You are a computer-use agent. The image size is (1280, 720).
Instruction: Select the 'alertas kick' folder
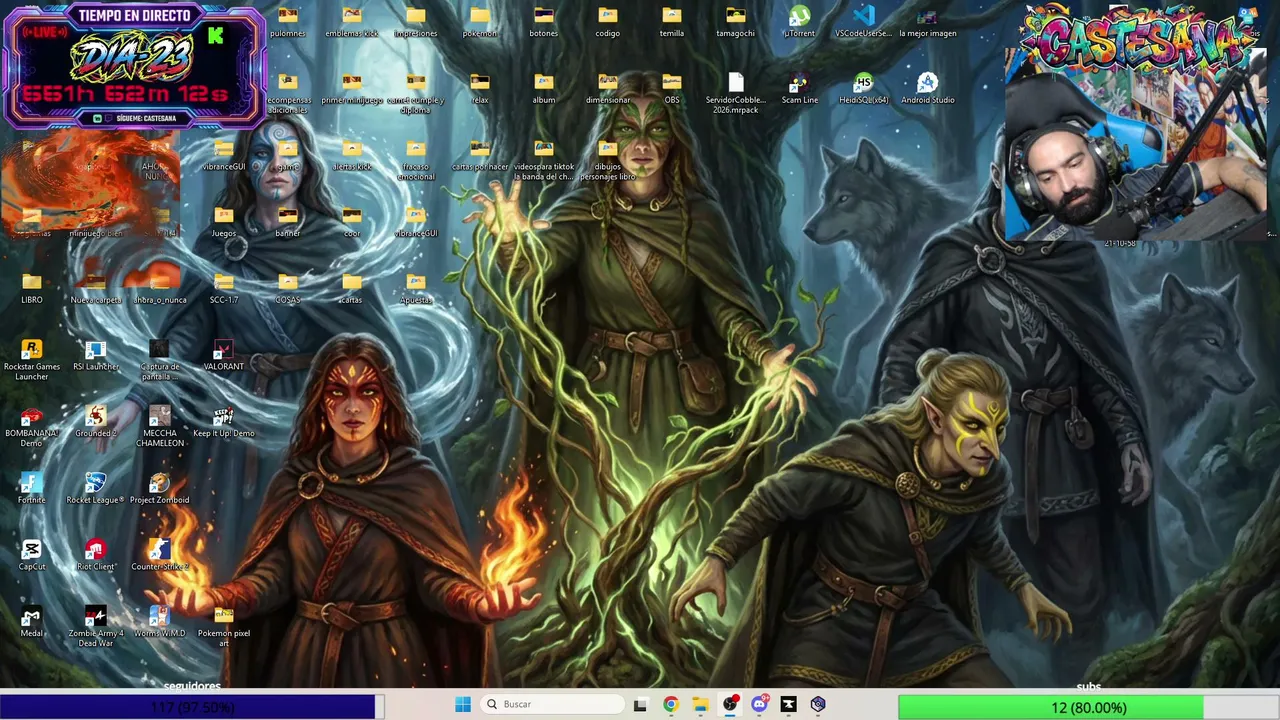352,156
